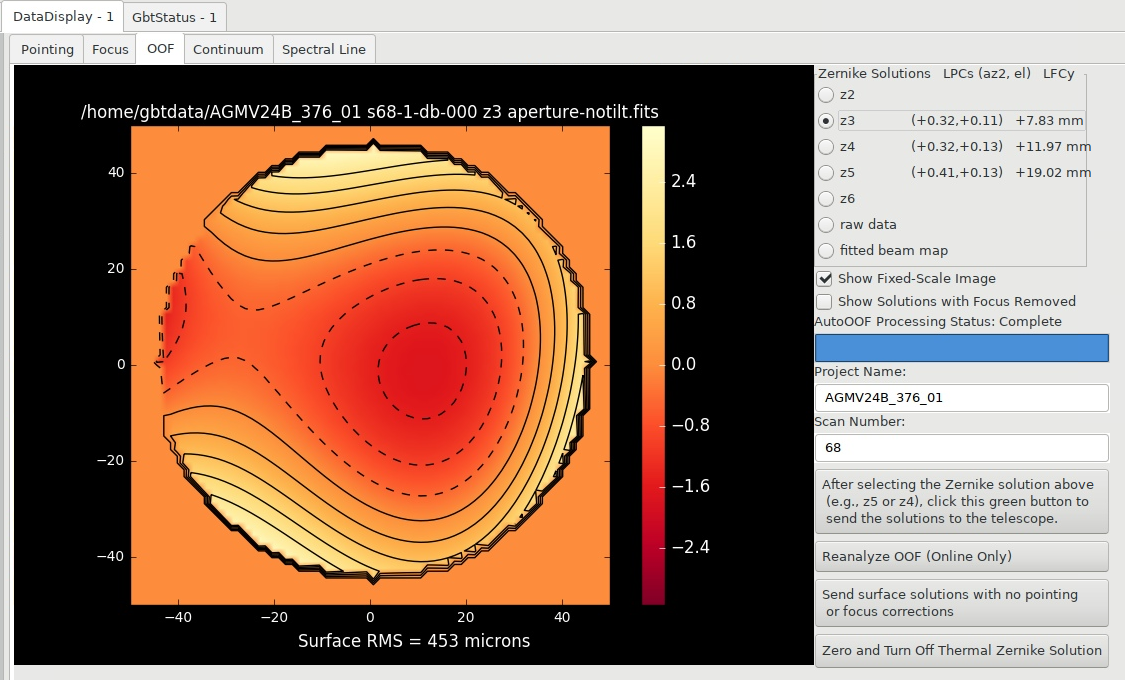Open the Continuum tab
Image resolution: width=1125 pixels, height=680 pixels.
tap(228, 49)
